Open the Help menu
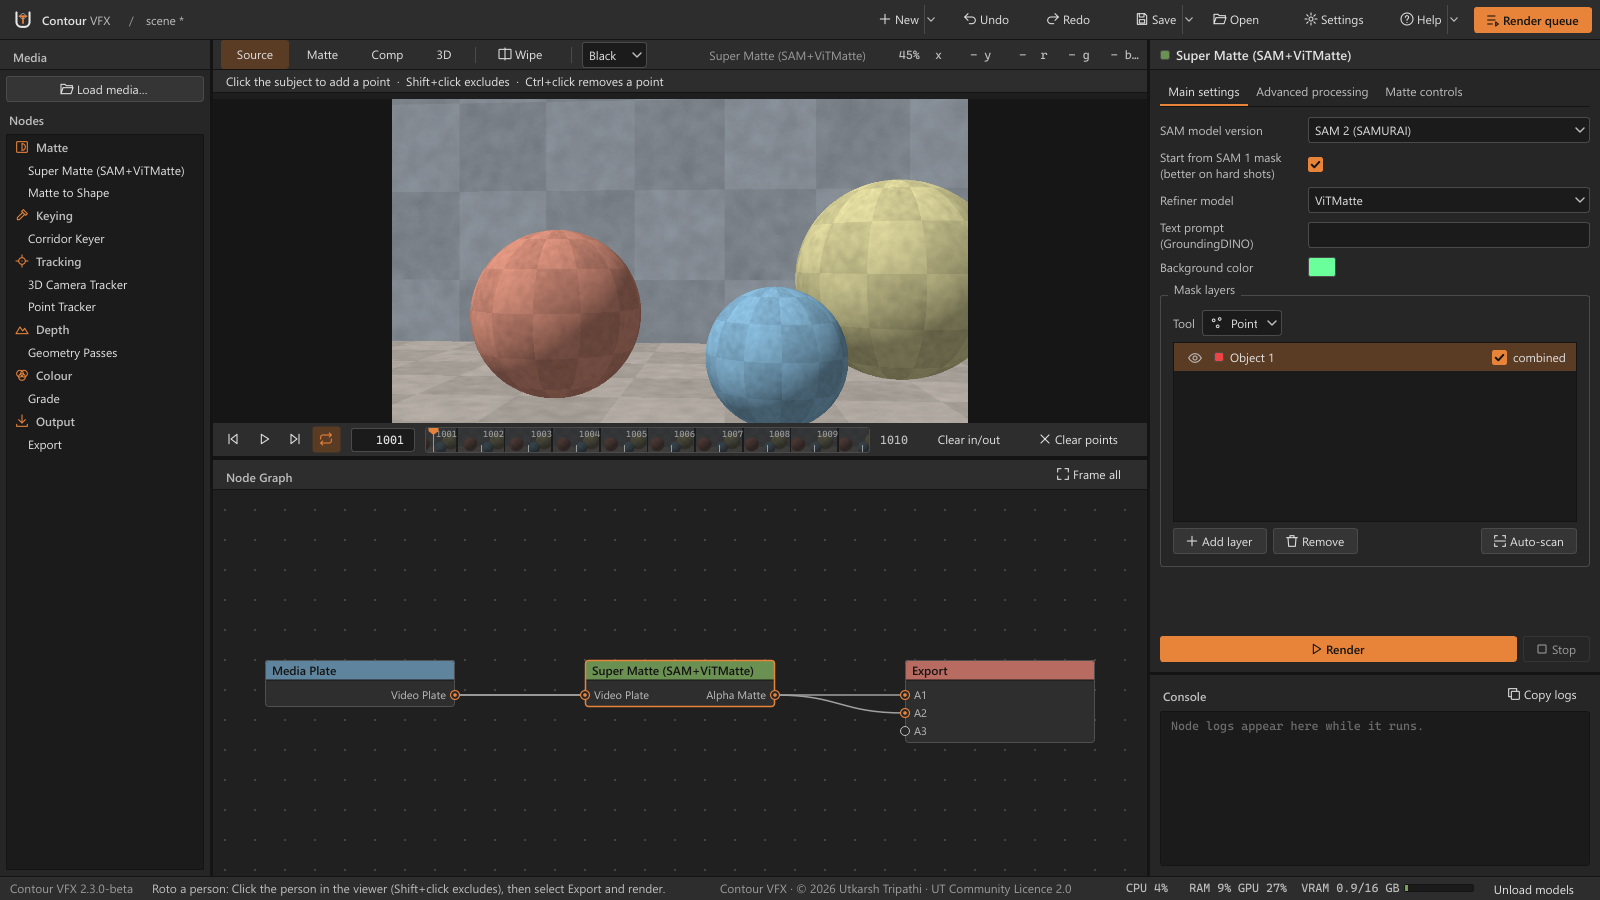 [x=1420, y=20]
